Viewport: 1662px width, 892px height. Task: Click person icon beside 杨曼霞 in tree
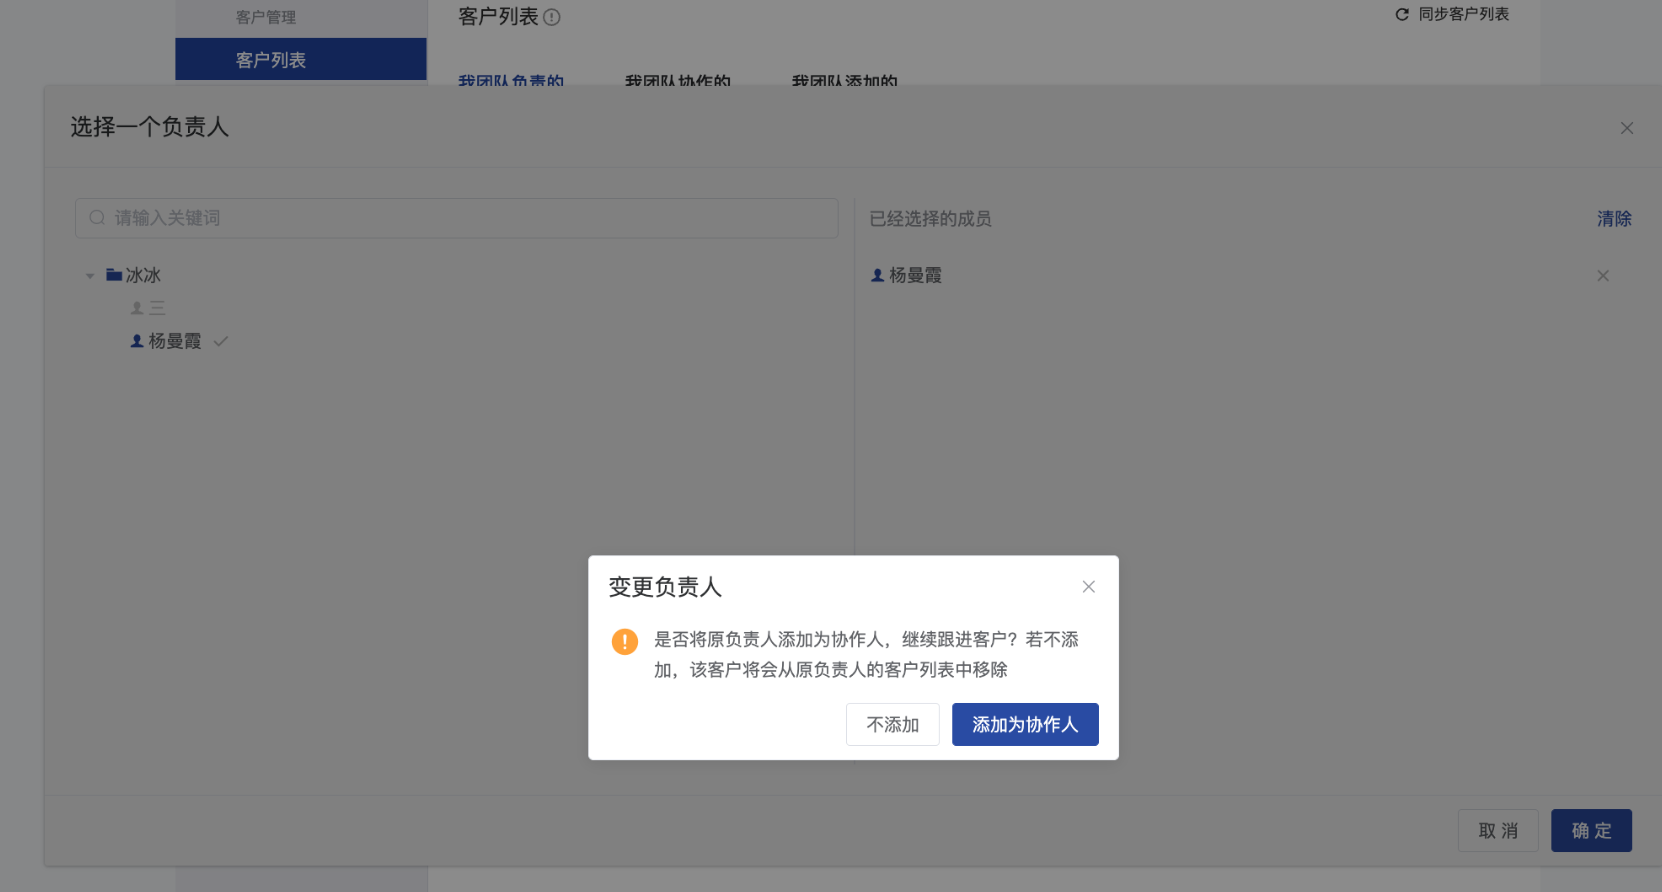point(137,341)
